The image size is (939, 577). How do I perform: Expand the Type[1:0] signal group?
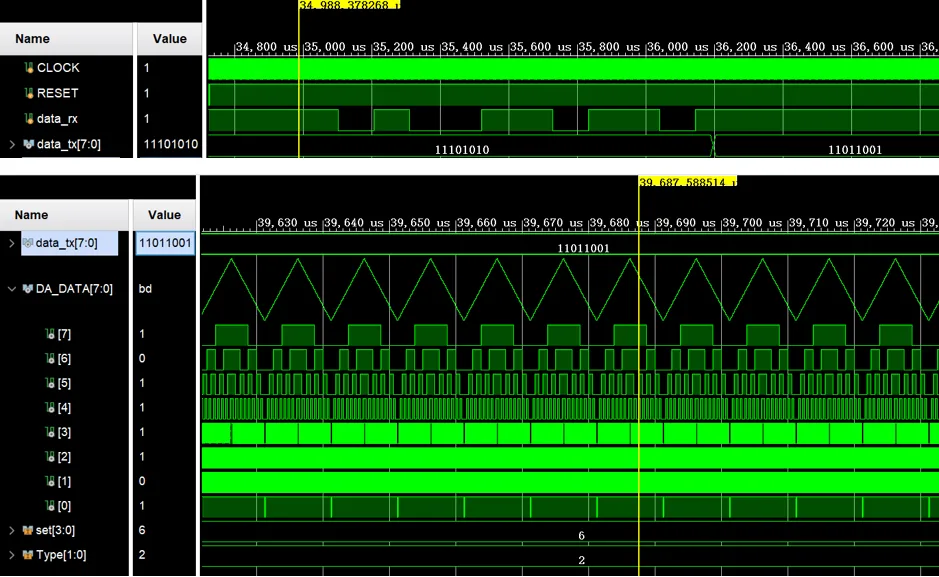pos(12,555)
